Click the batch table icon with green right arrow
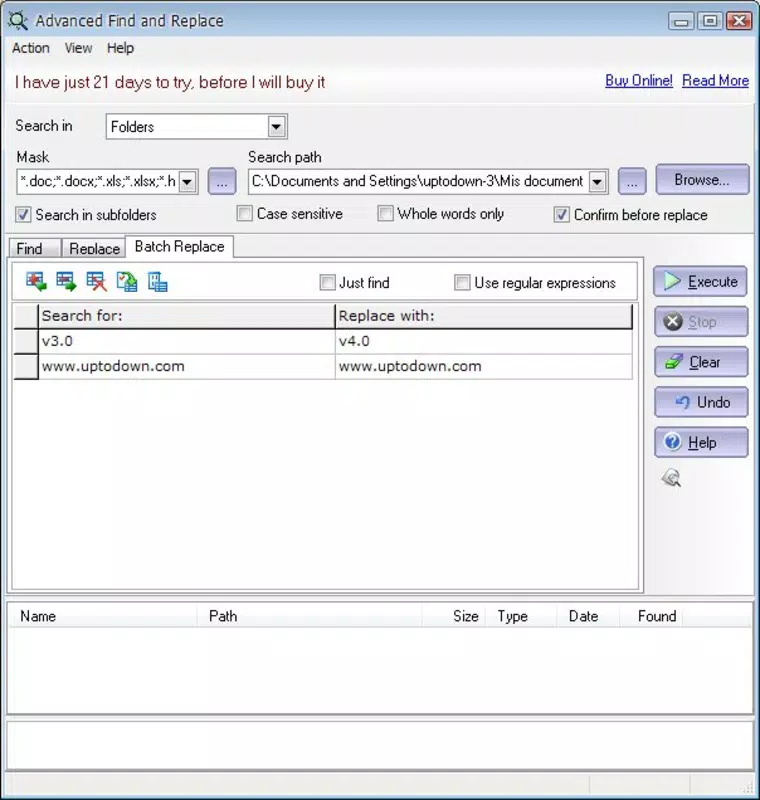Viewport: 760px width, 800px height. 66,282
